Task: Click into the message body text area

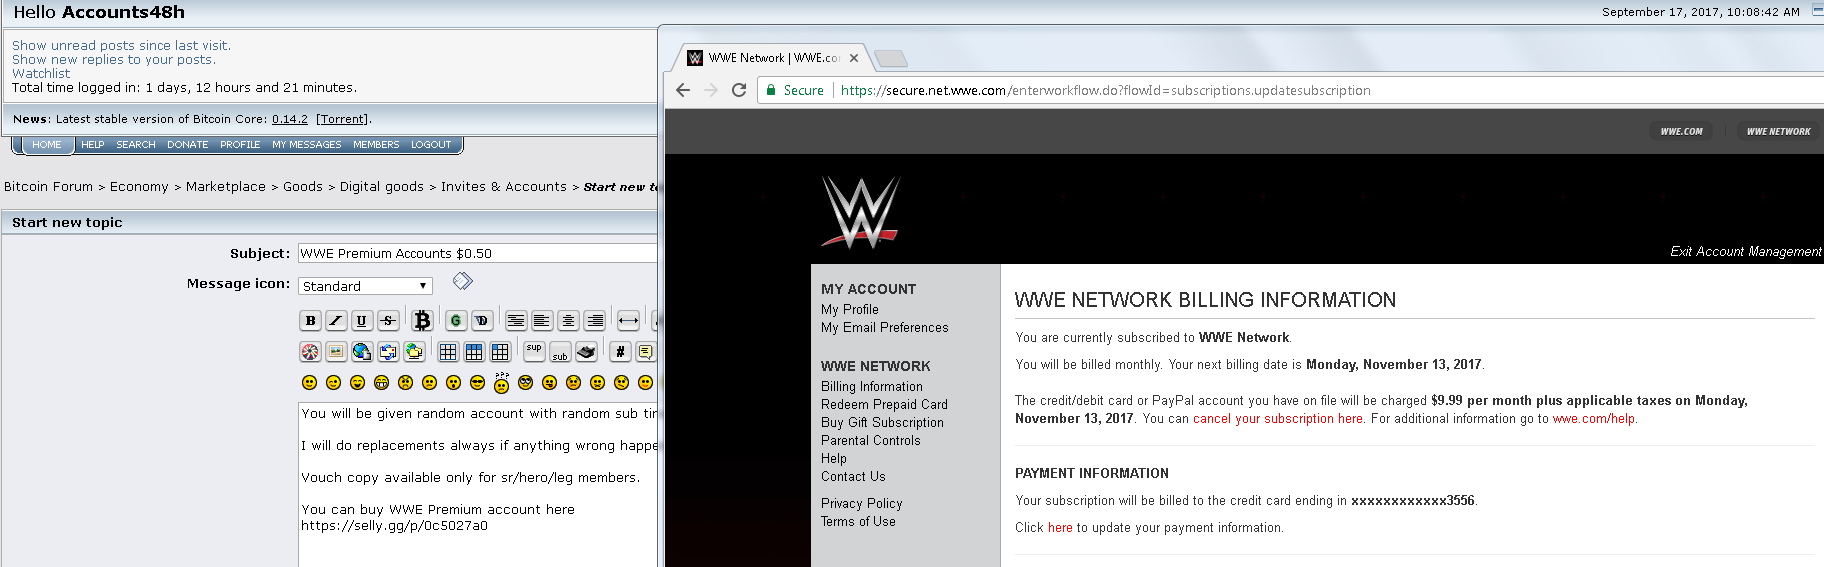Action: tap(478, 484)
